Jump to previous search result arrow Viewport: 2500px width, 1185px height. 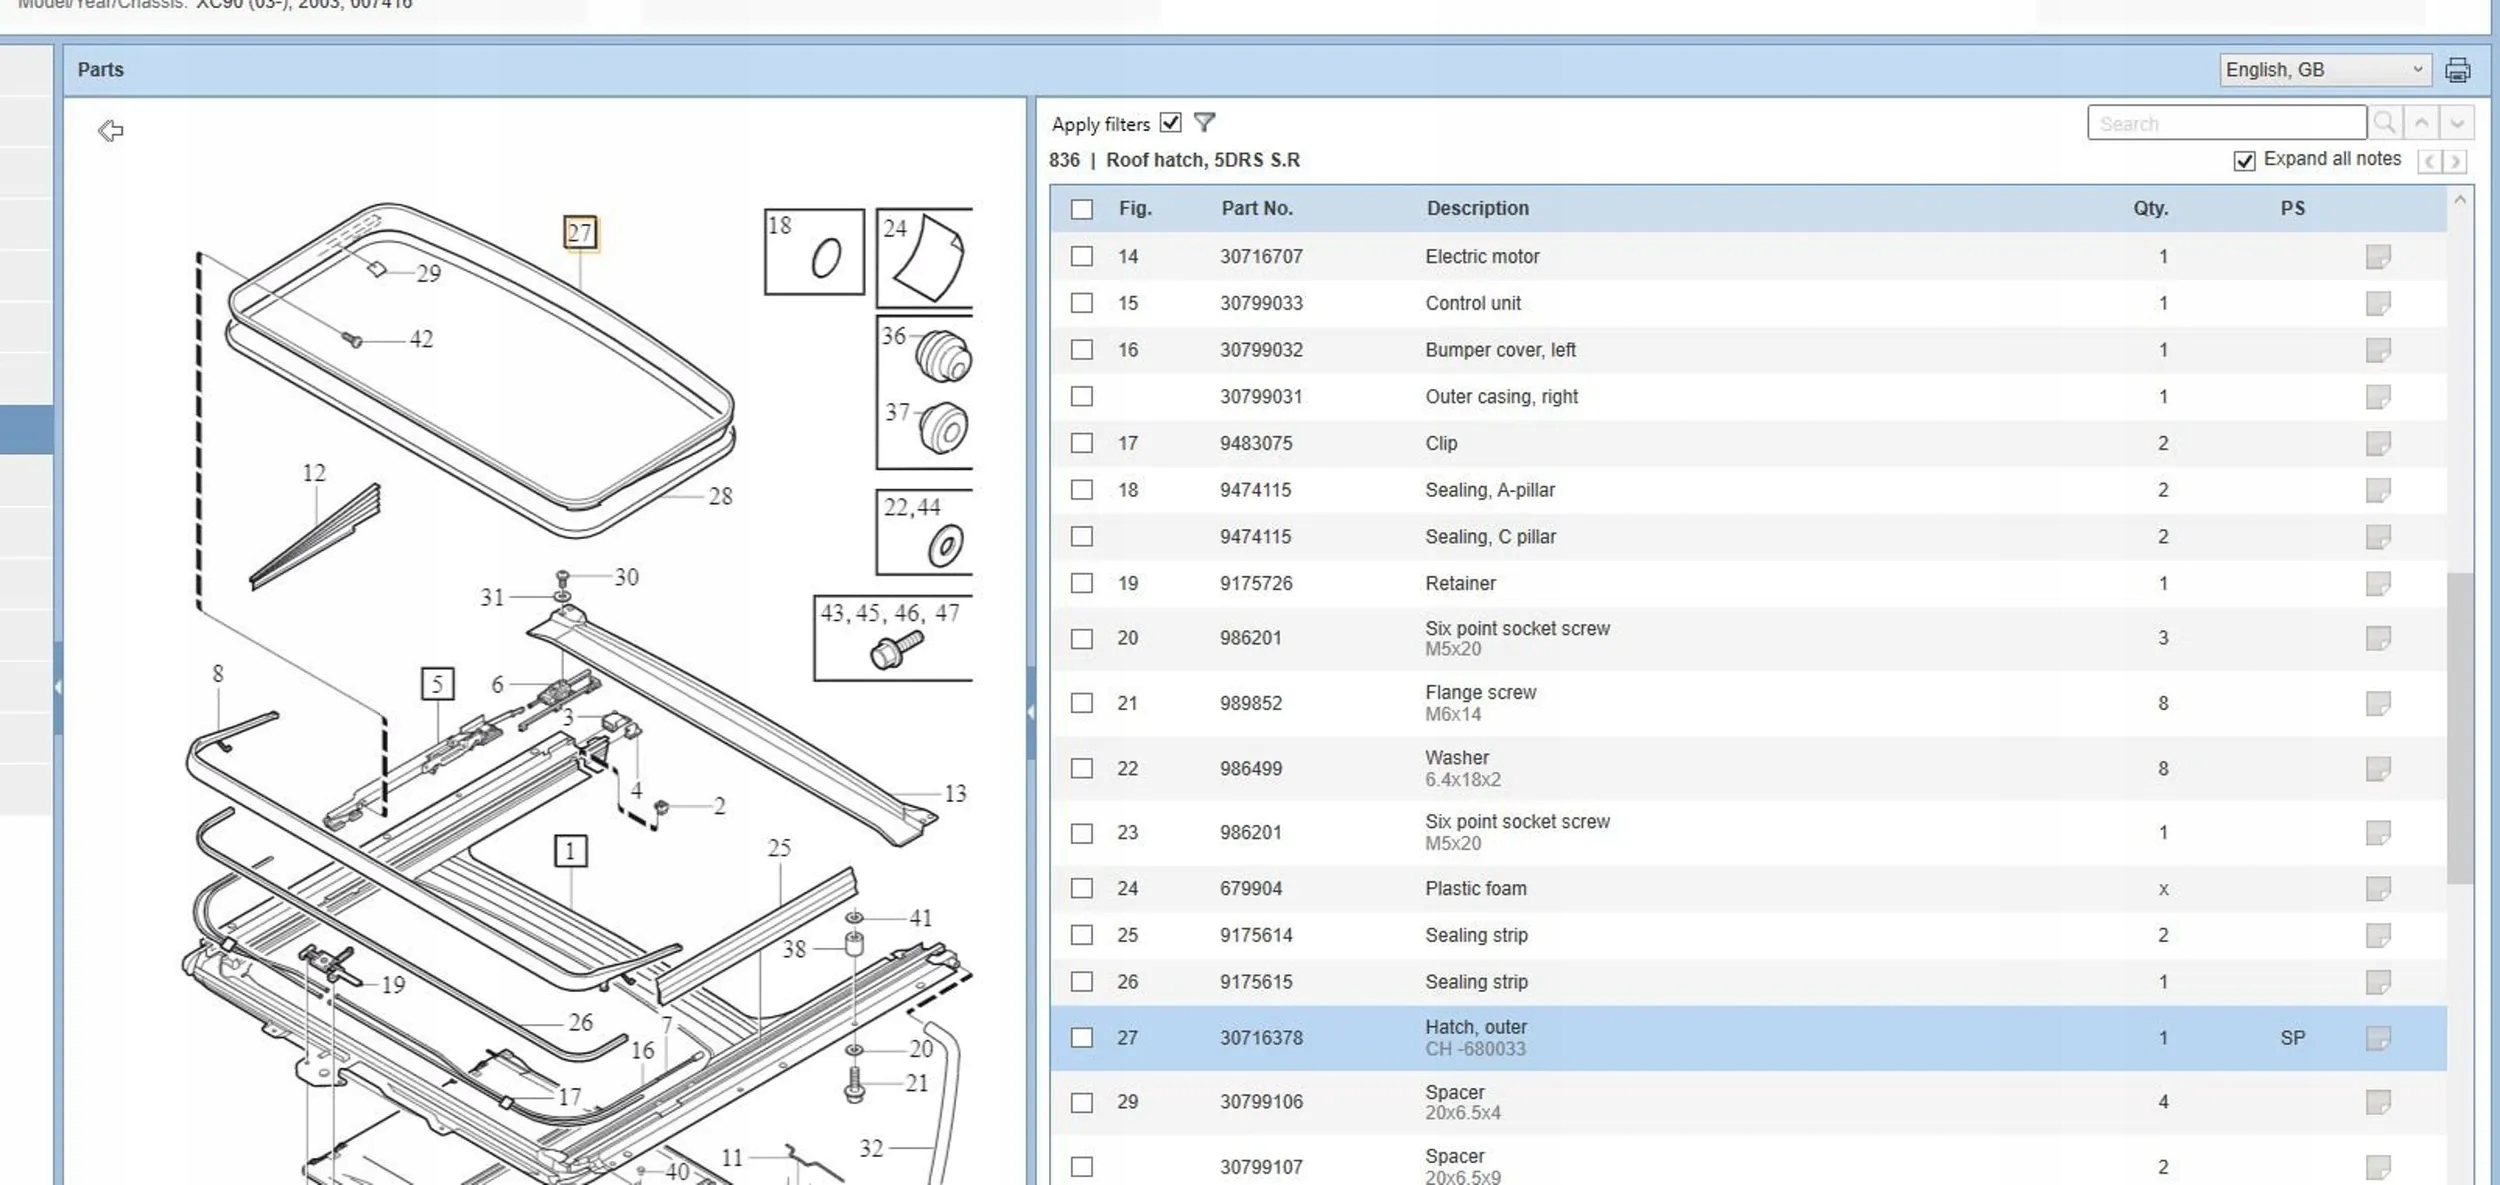tap(2421, 123)
